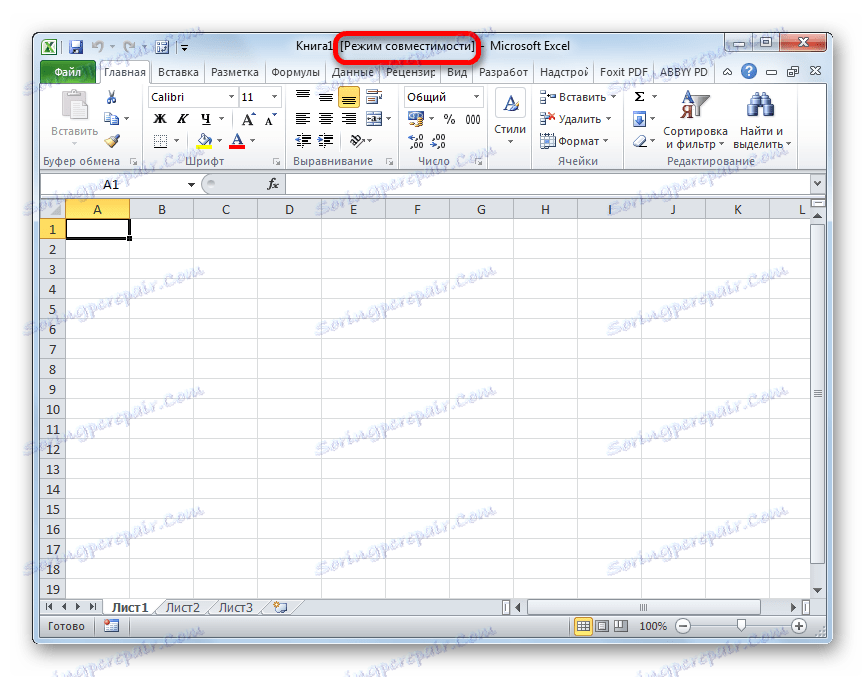Click the middle vertical align icon
Screen dimensions: 866x677
pyautogui.click(x=326, y=97)
